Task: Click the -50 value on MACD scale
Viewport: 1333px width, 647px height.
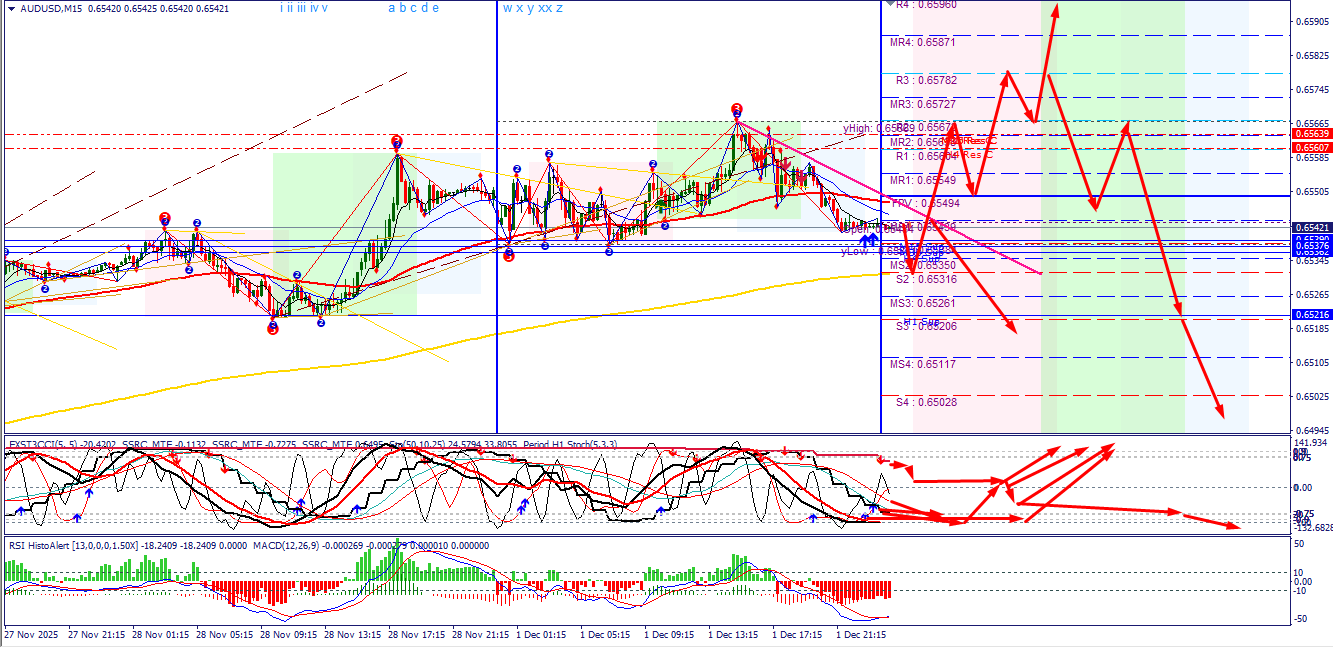Action: (1300, 619)
